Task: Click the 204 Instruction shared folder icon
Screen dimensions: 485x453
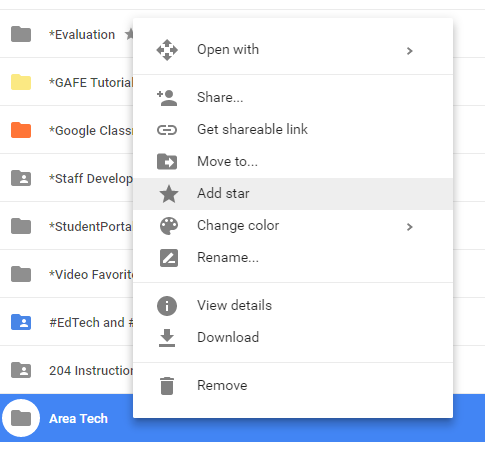Action: pos(21,370)
